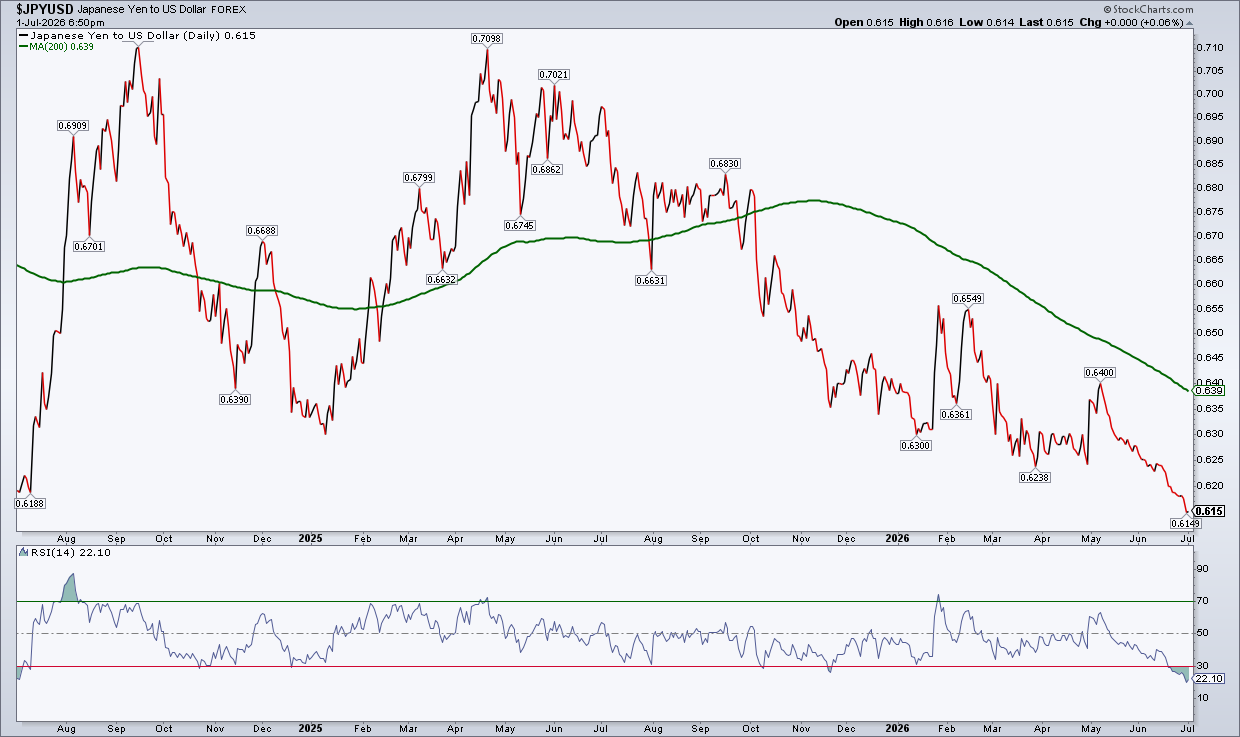
Task: Click the 50 midline level on RSI axis
Action: [x=1205, y=633]
